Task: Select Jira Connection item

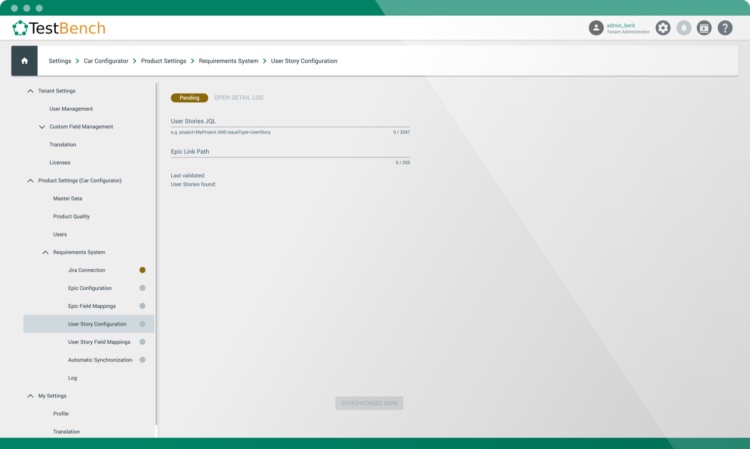Action: pos(88,270)
